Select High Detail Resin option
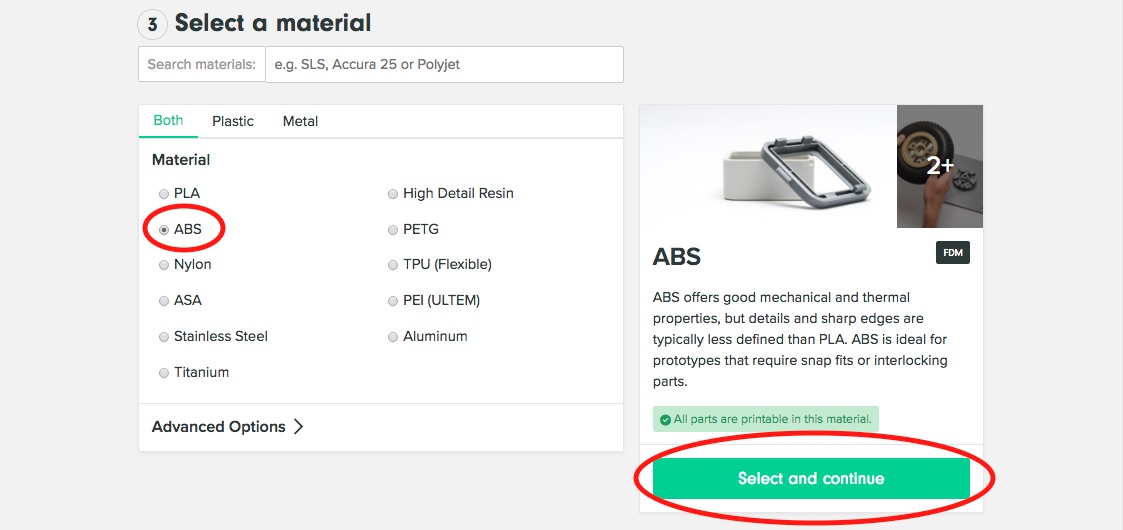This screenshot has width=1123, height=530. [x=393, y=193]
